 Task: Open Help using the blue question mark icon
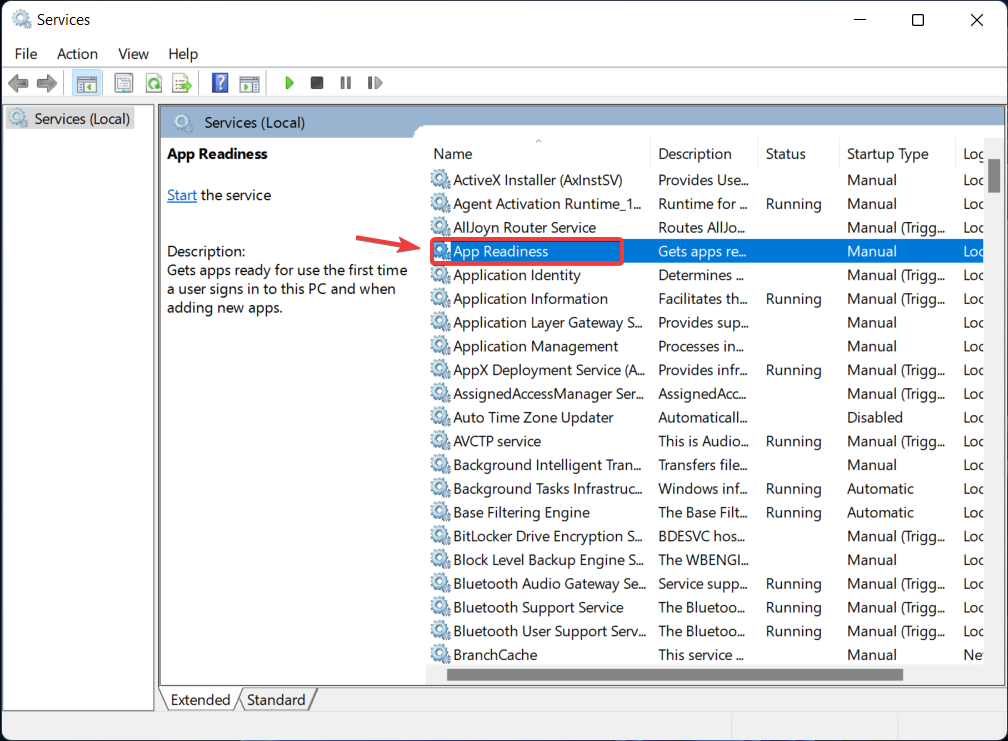[220, 83]
